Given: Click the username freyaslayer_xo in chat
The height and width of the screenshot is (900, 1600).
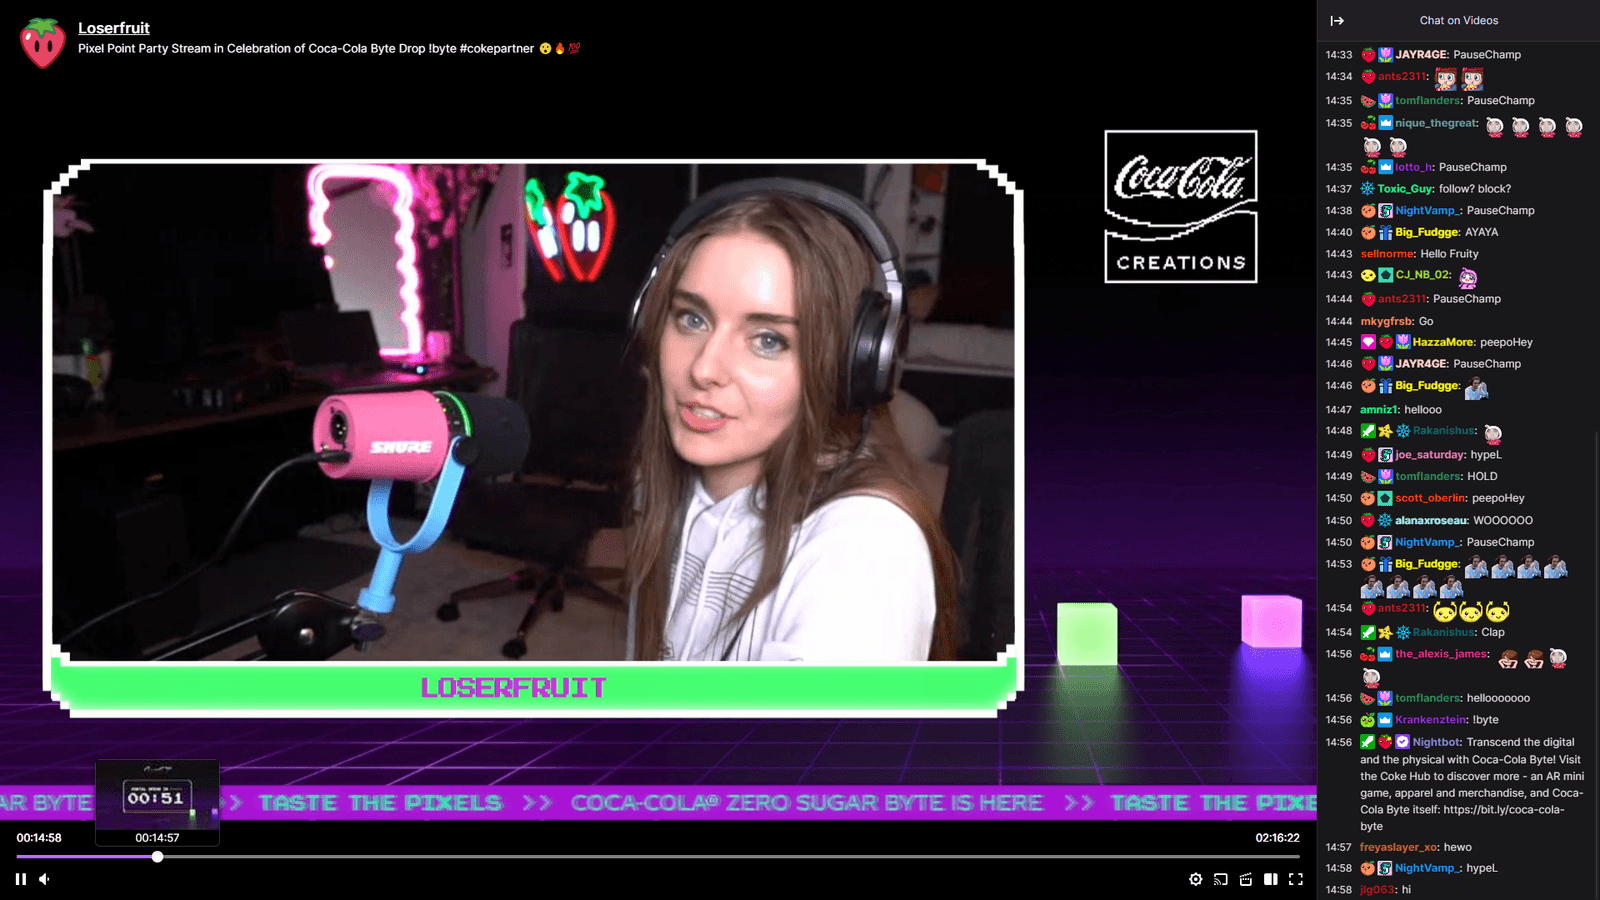Looking at the screenshot, I should (x=1398, y=847).
